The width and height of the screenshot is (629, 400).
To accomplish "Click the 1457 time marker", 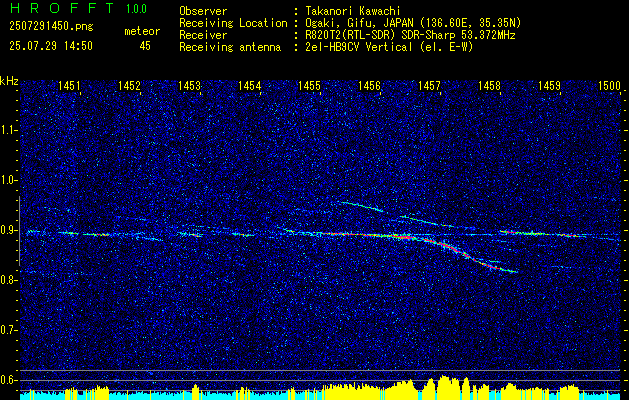I will 429,86.
